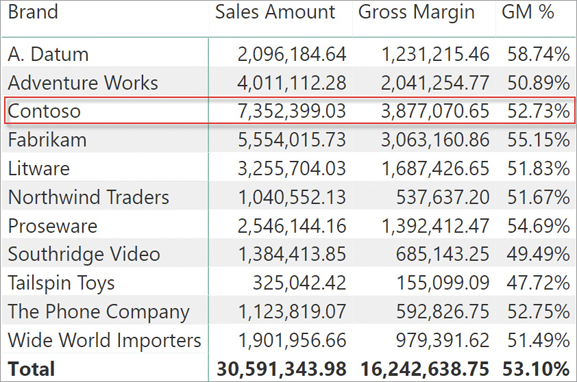Screen dimensions: 577x382
Task: Click GM % value 55.15%
Action: (539, 140)
